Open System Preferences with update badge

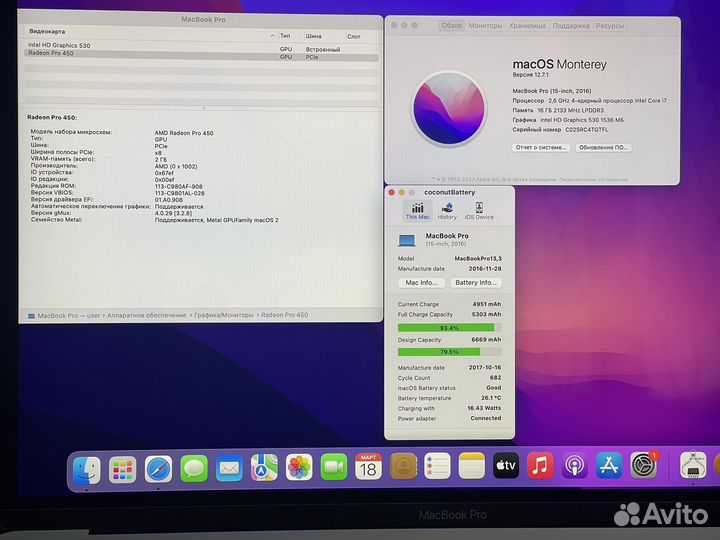644,465
